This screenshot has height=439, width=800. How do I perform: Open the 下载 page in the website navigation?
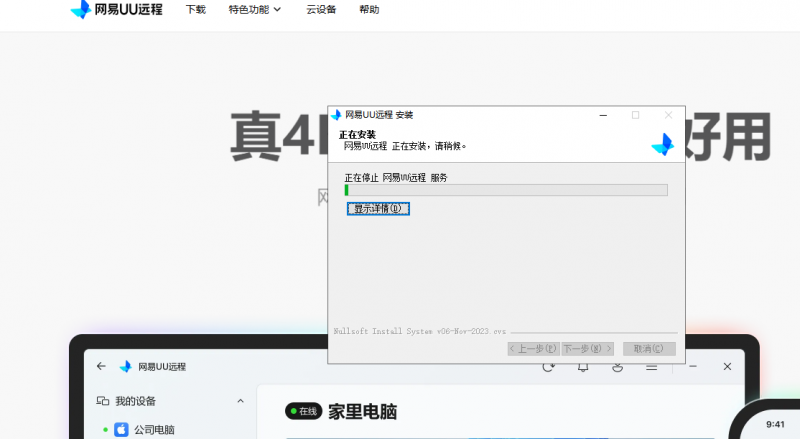point(195,10)
